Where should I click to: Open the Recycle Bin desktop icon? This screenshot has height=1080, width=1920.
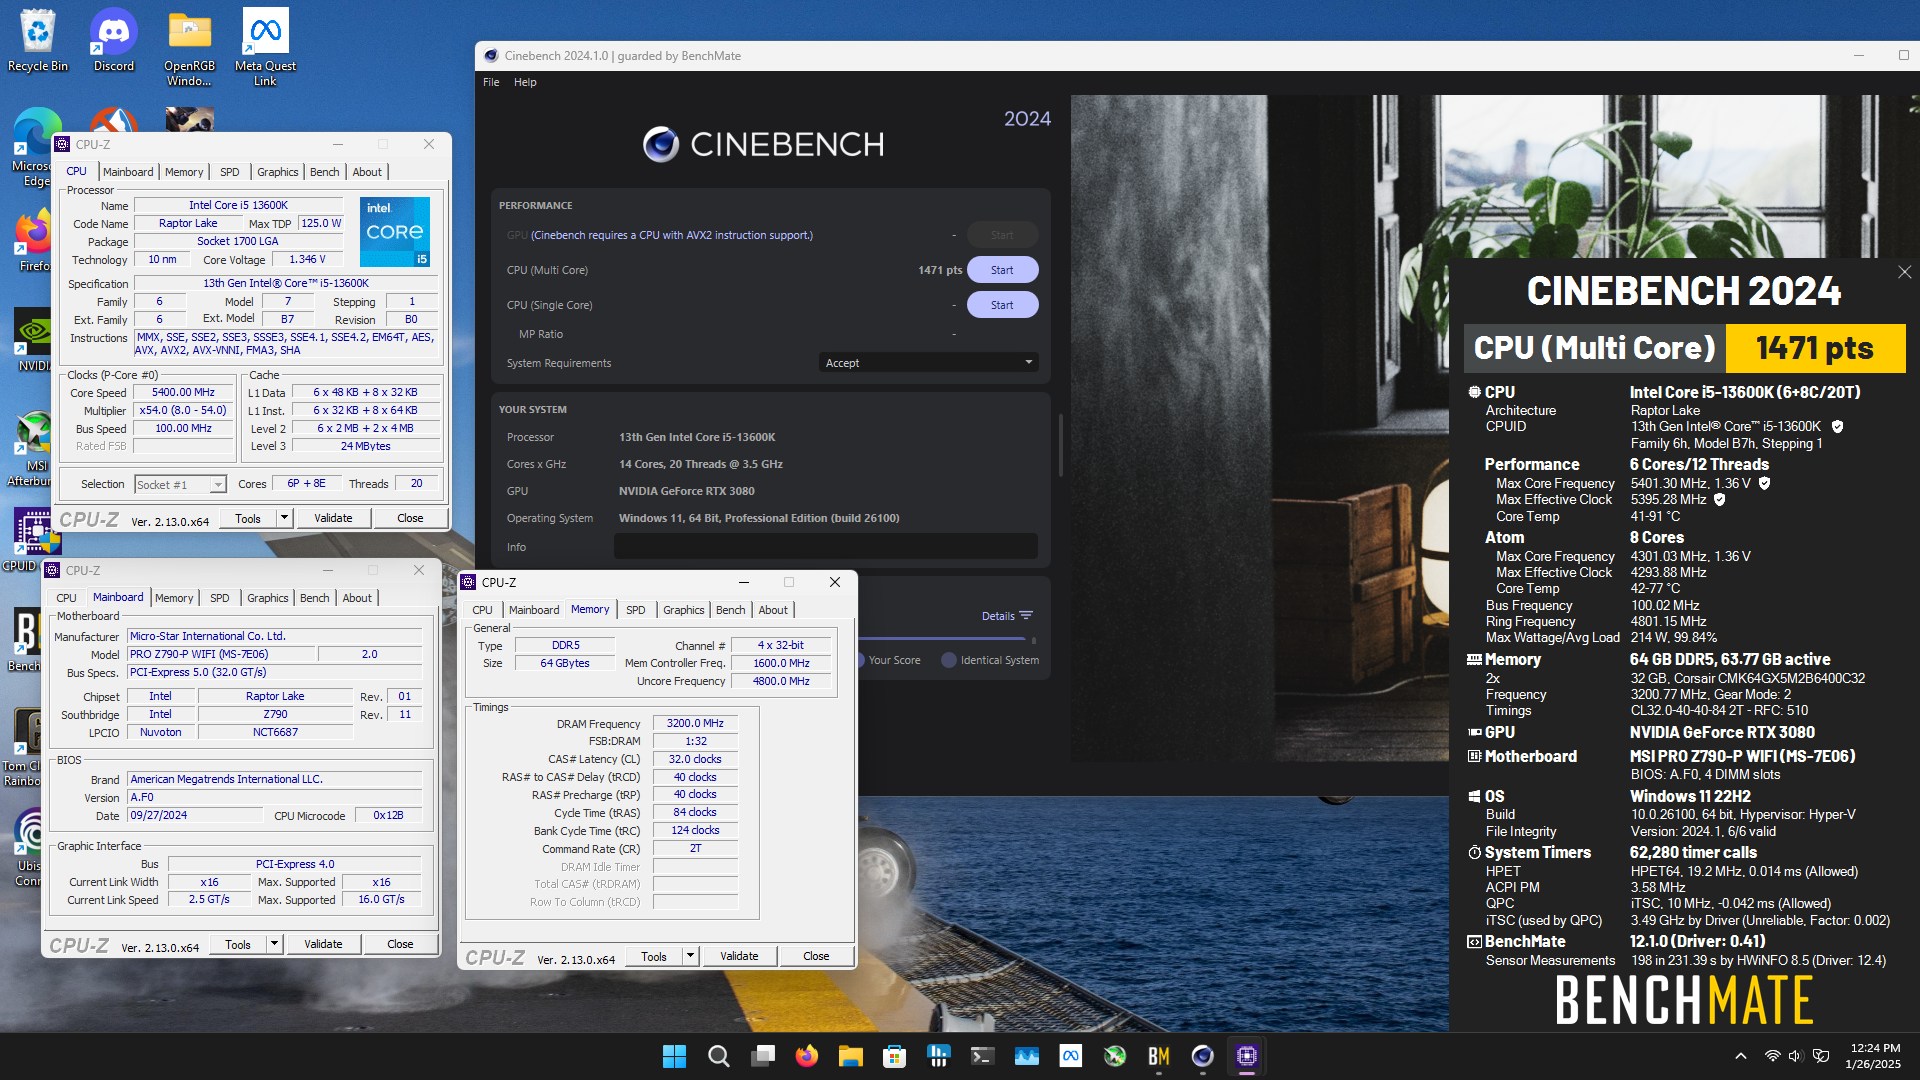click(x=38, y=40)
